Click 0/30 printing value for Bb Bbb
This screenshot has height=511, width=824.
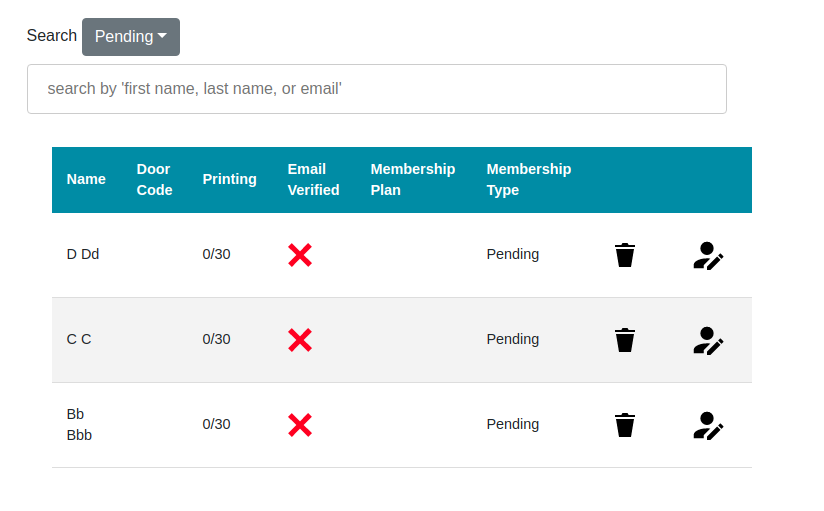pos(216,424)
